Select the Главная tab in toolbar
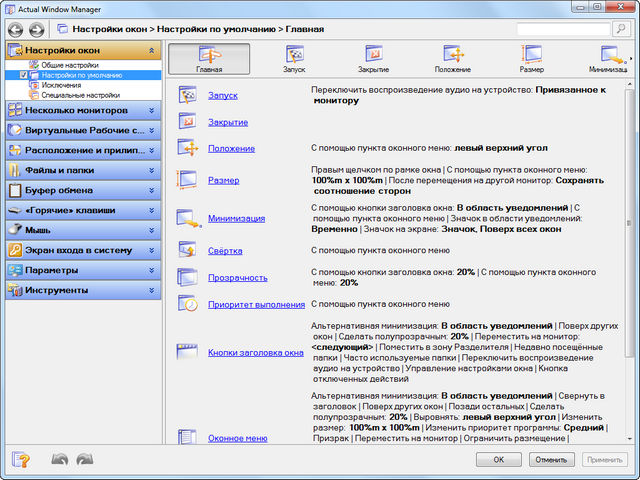The width and height of the screenshot is (640, 480). (x=209, y=59)
